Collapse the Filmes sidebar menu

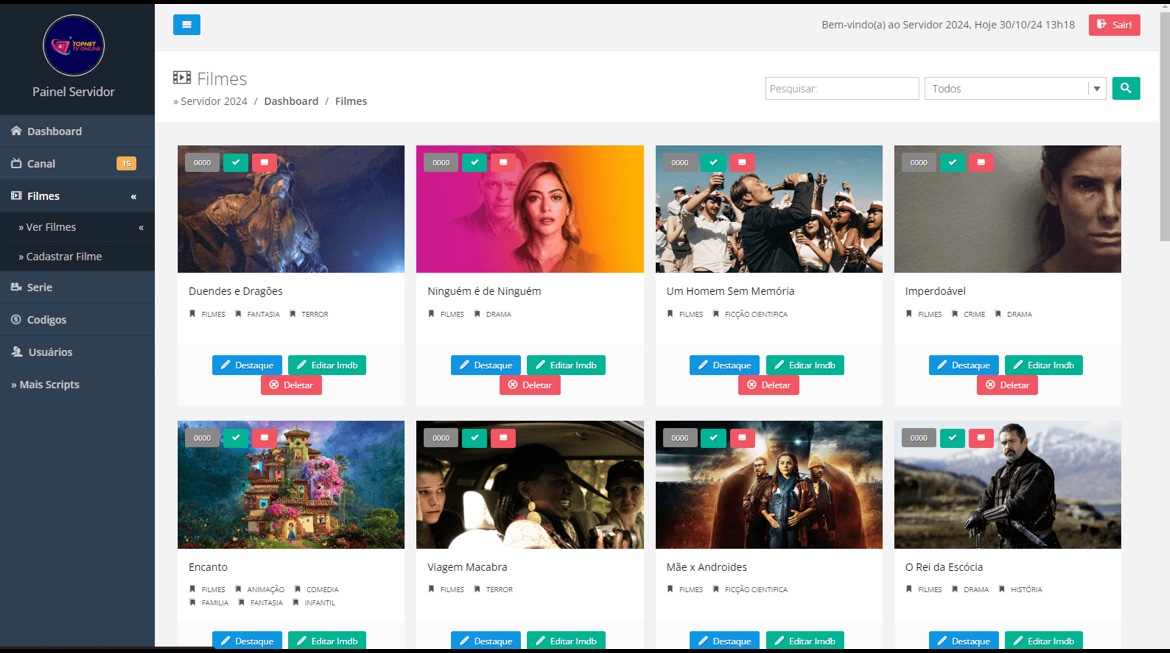[x=78, y=196]
